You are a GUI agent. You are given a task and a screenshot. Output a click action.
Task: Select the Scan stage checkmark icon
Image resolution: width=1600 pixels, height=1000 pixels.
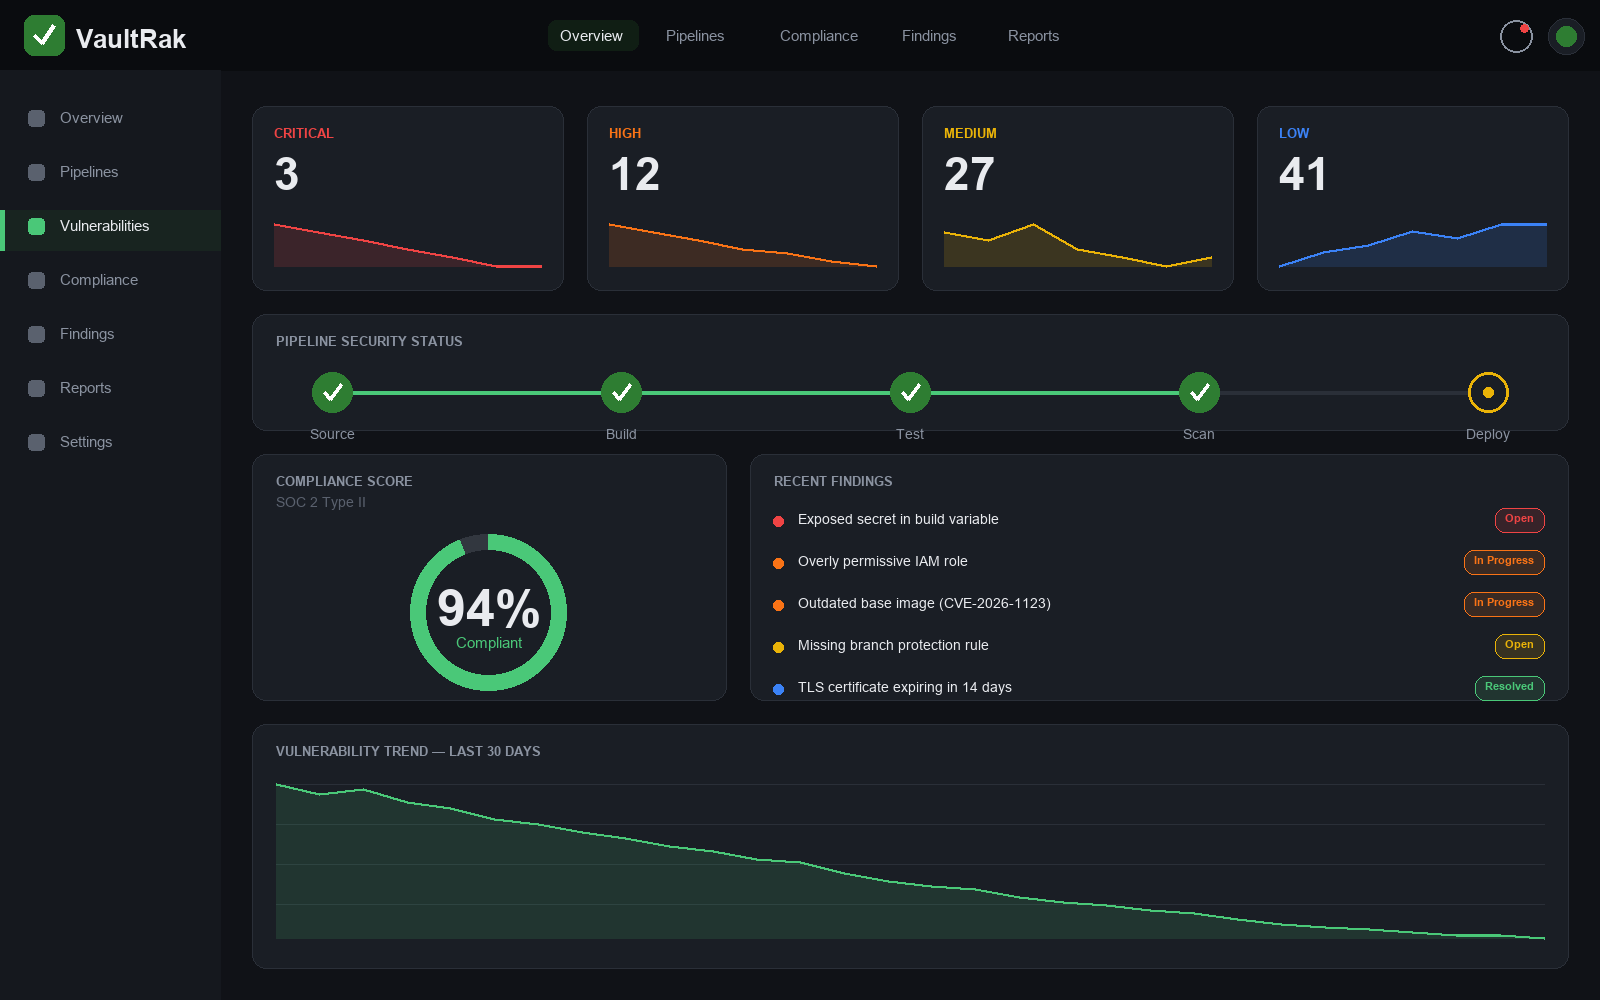click(x=1199, y=392)
